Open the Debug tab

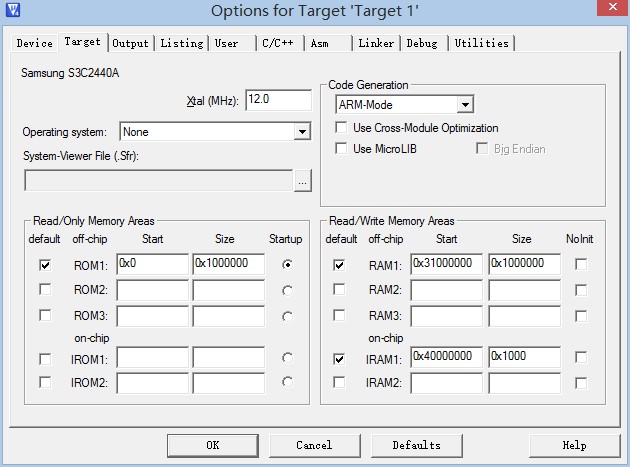[422, 43]
